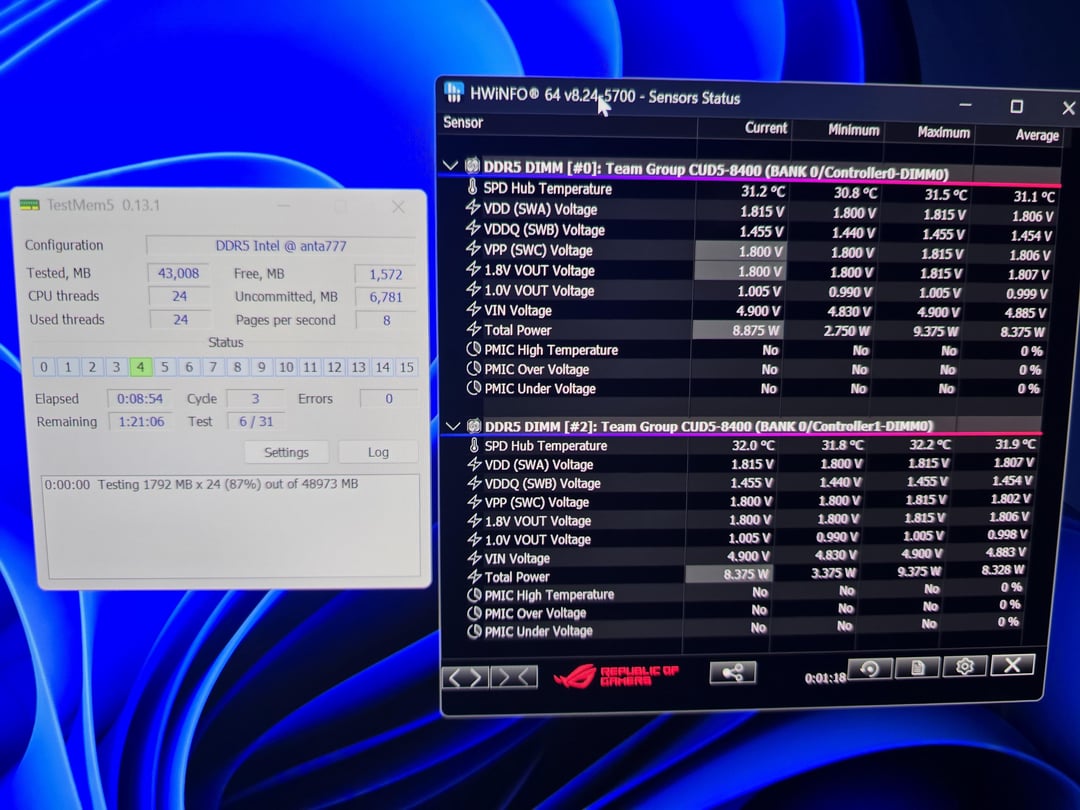Click the Configuration field 'DDR5 Intel @ anta777'
Screen dimensions: 1080x810
click(x=281, y=246)
